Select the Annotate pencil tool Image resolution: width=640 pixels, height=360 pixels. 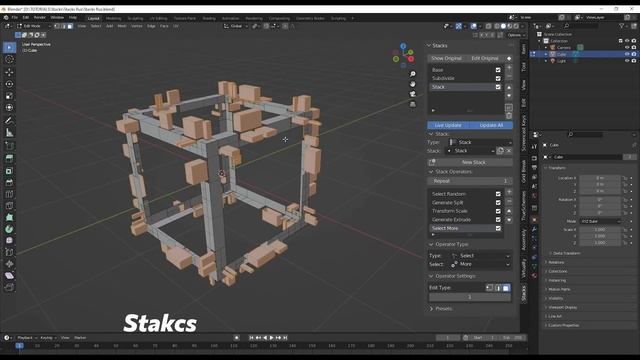click(x=9, y=120)
